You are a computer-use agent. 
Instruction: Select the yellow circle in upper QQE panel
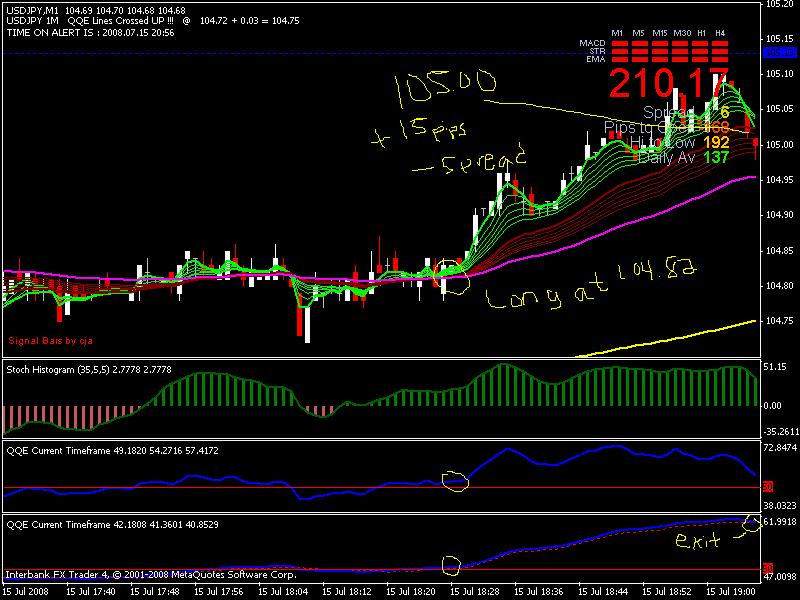click(x=455, y=481)
